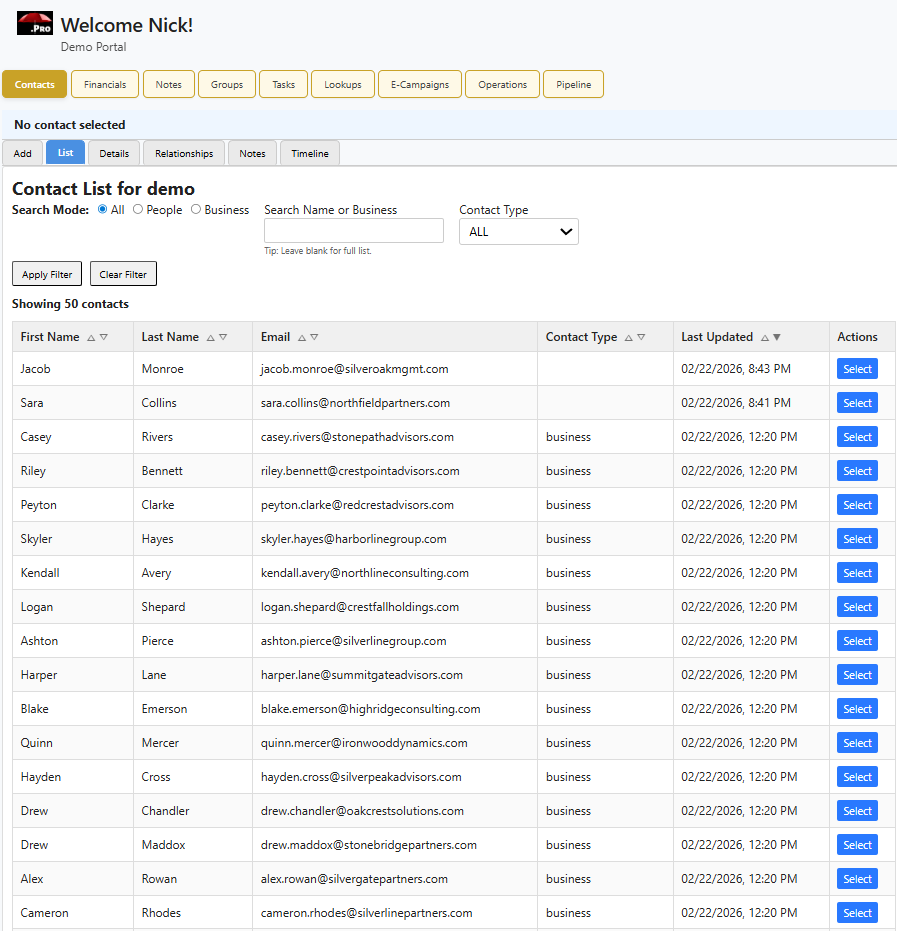Open the Groups main tab
Viewport: 897px width, 931px height.
tap(227, 84)
